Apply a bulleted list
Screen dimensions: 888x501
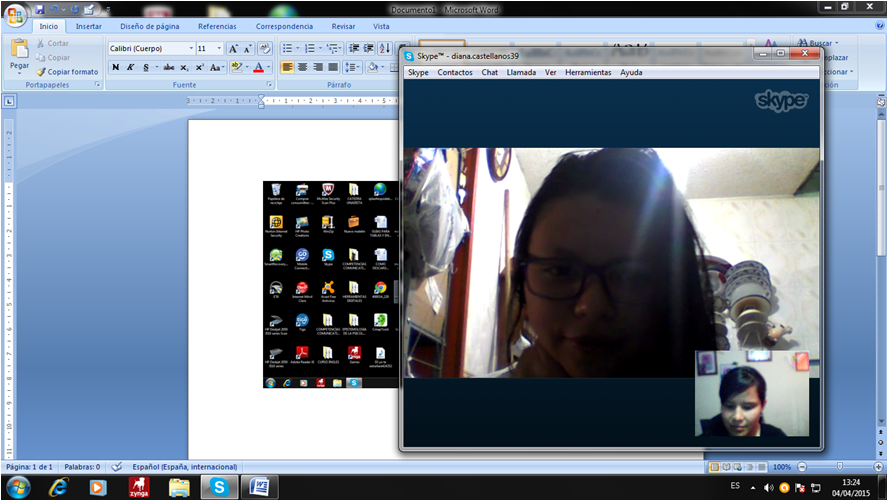(x=287, y=49)
